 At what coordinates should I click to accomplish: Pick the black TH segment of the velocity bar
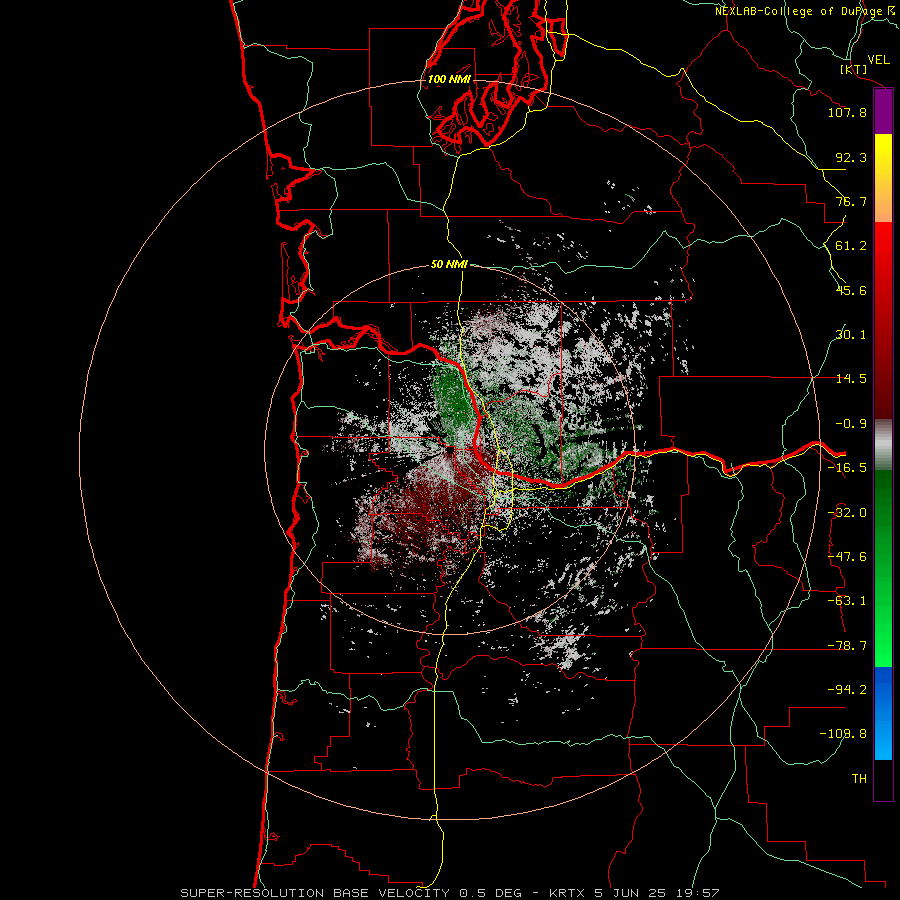(x=883, y=779)
